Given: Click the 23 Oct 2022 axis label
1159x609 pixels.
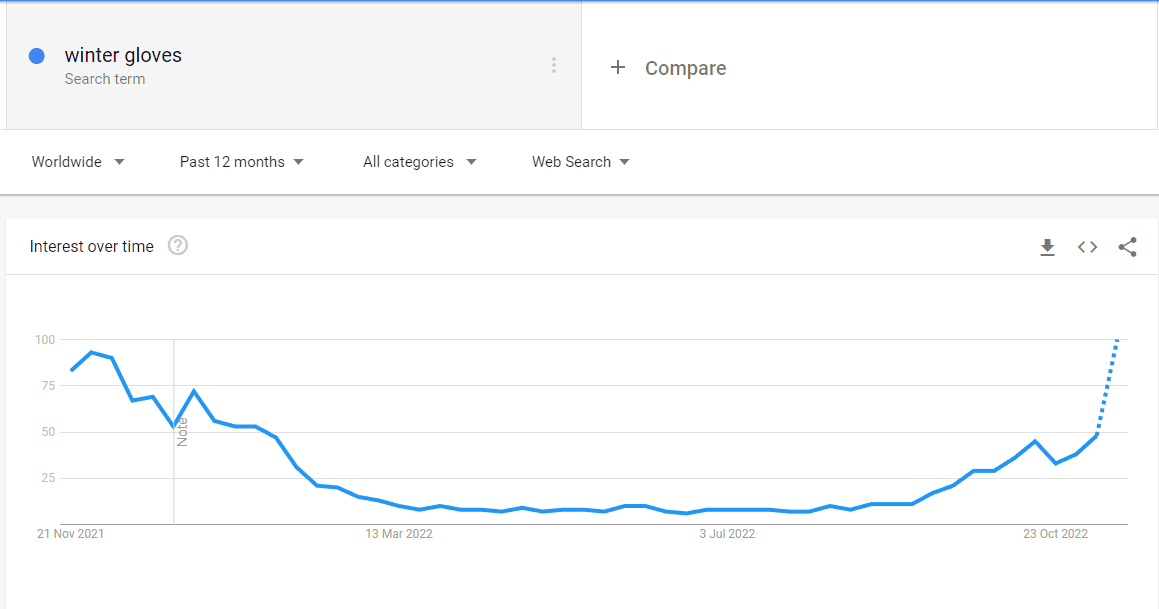Looking at the screenshot, I should [x=1056, y=534].
